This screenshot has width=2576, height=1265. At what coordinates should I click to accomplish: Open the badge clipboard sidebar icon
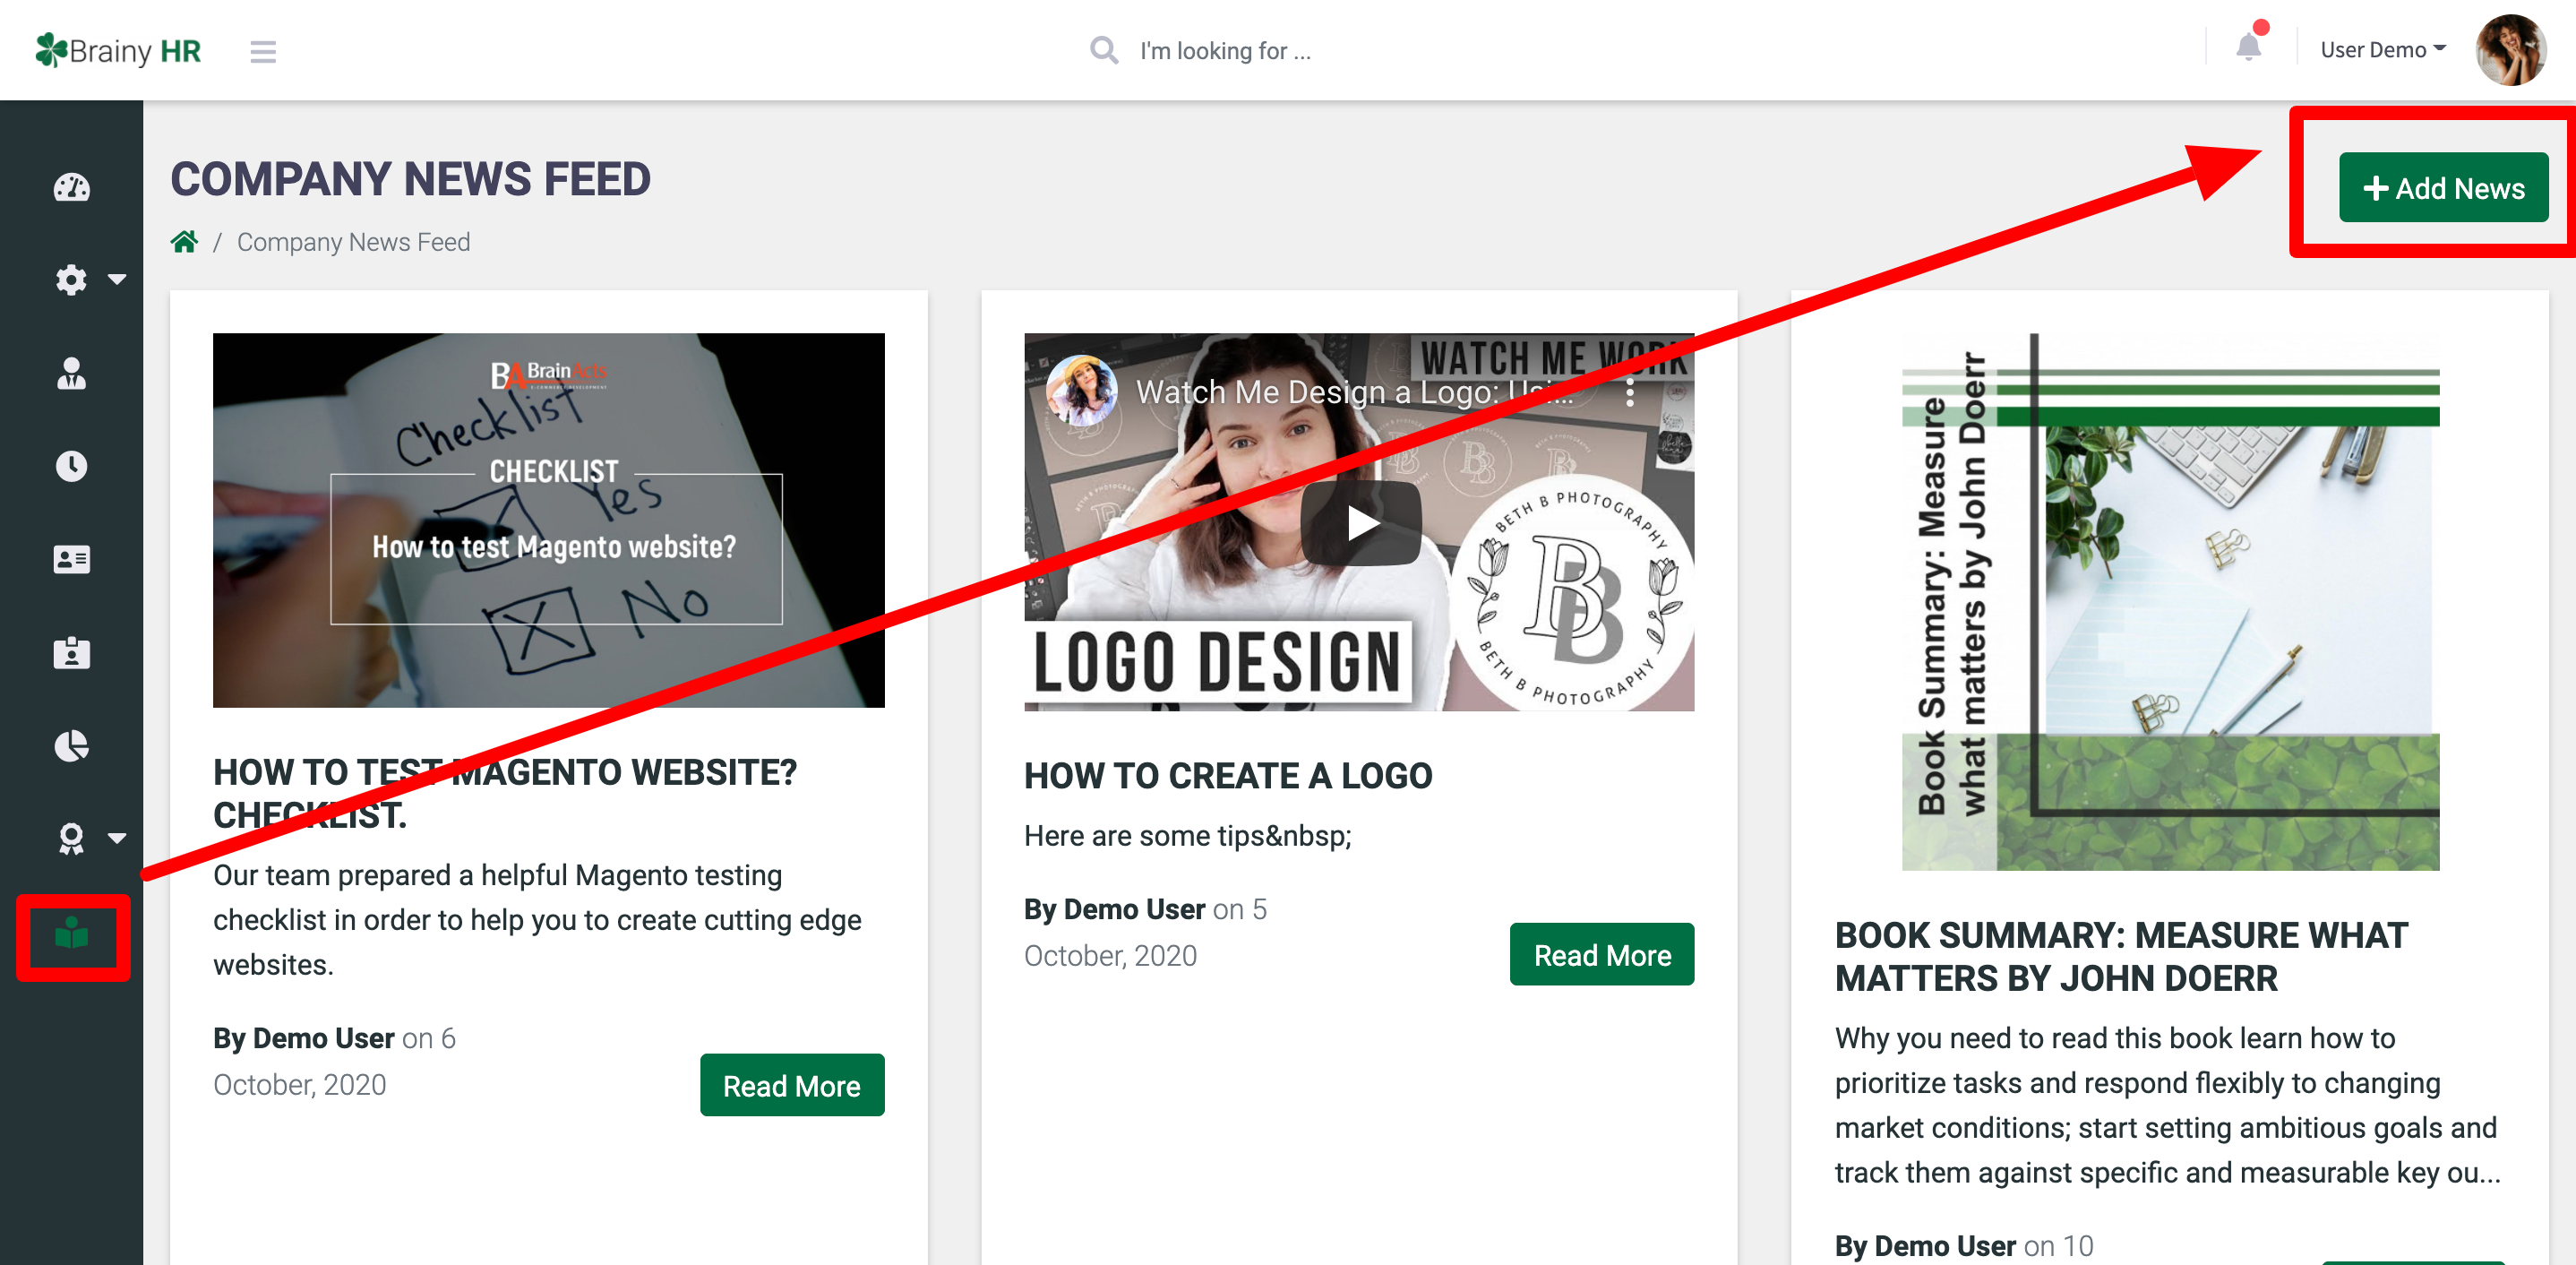(71, 652)
